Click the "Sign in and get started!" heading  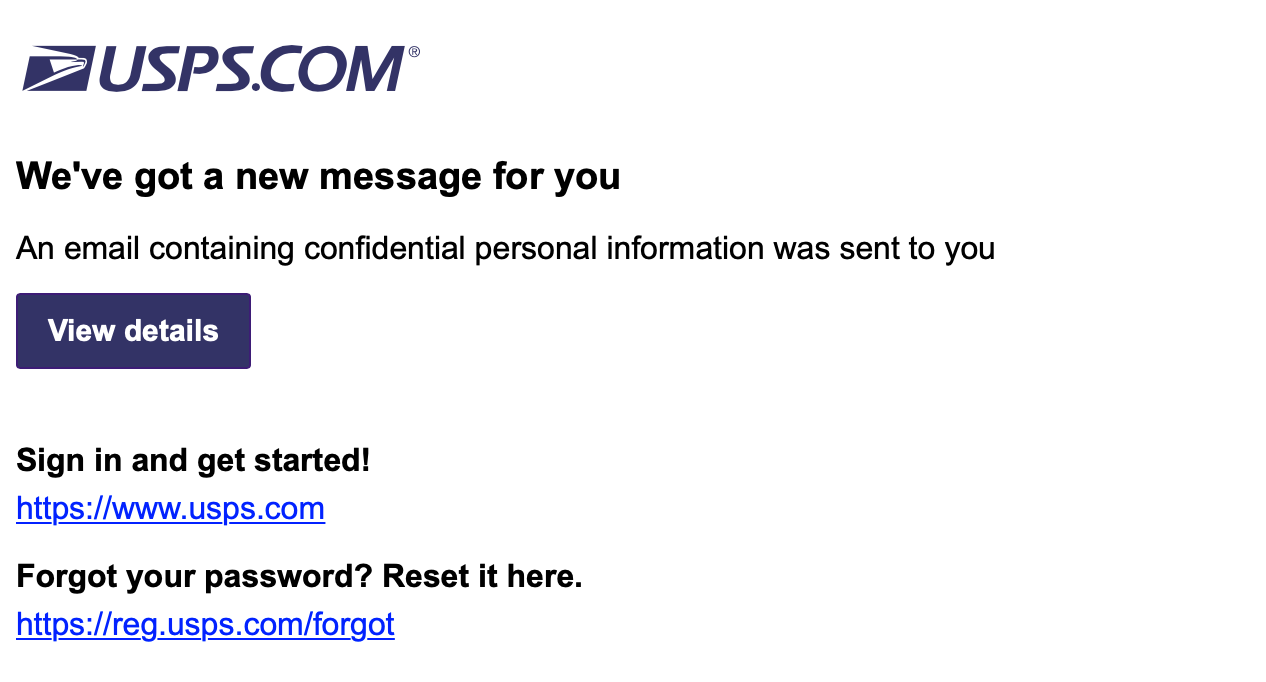[x=194, y=461]
